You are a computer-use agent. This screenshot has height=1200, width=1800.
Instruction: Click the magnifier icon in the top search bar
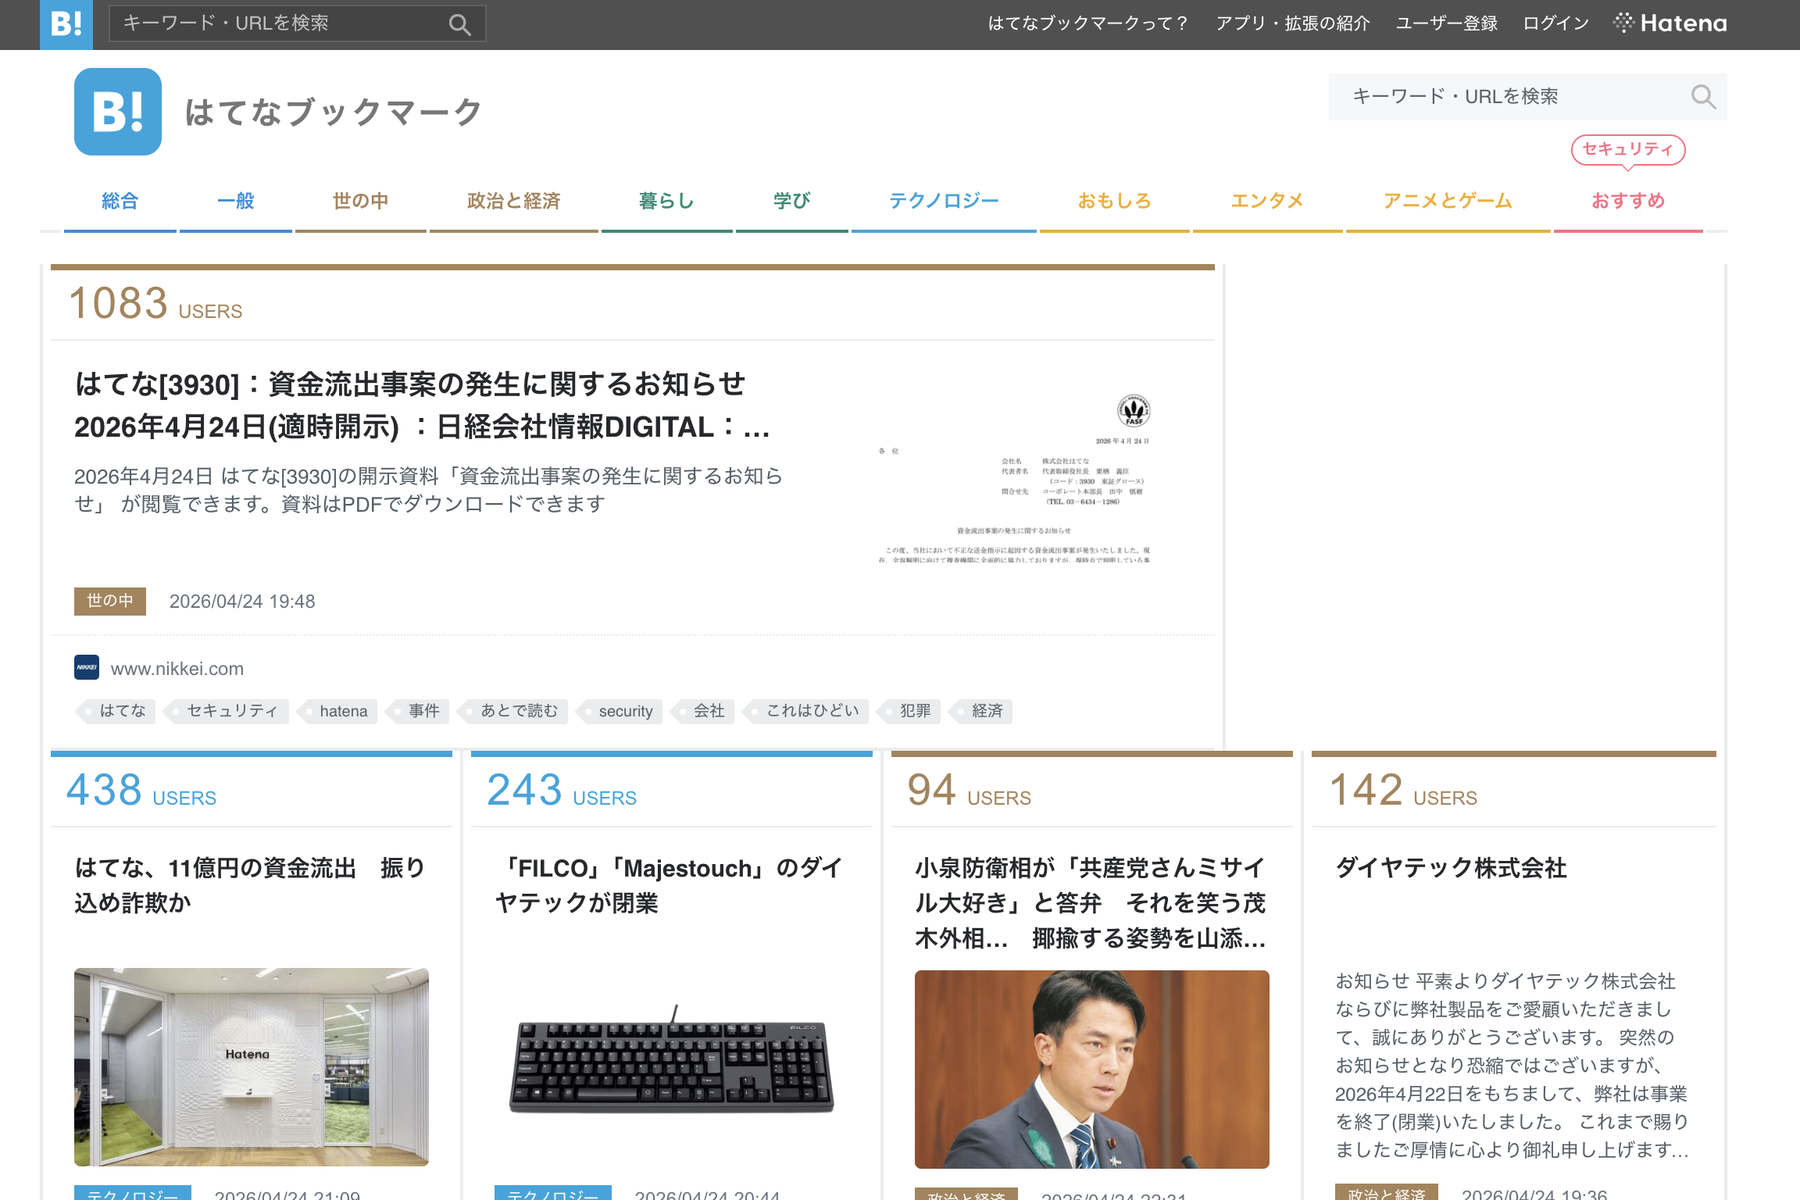[459, 24]
